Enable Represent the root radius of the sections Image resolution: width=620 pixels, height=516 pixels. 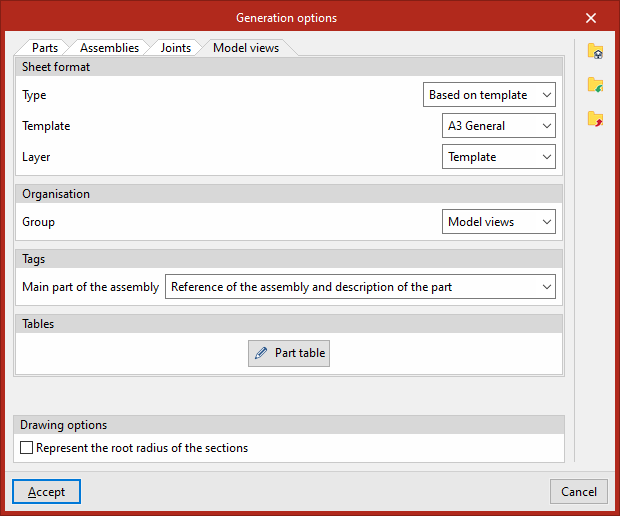[x=26, y=448]
